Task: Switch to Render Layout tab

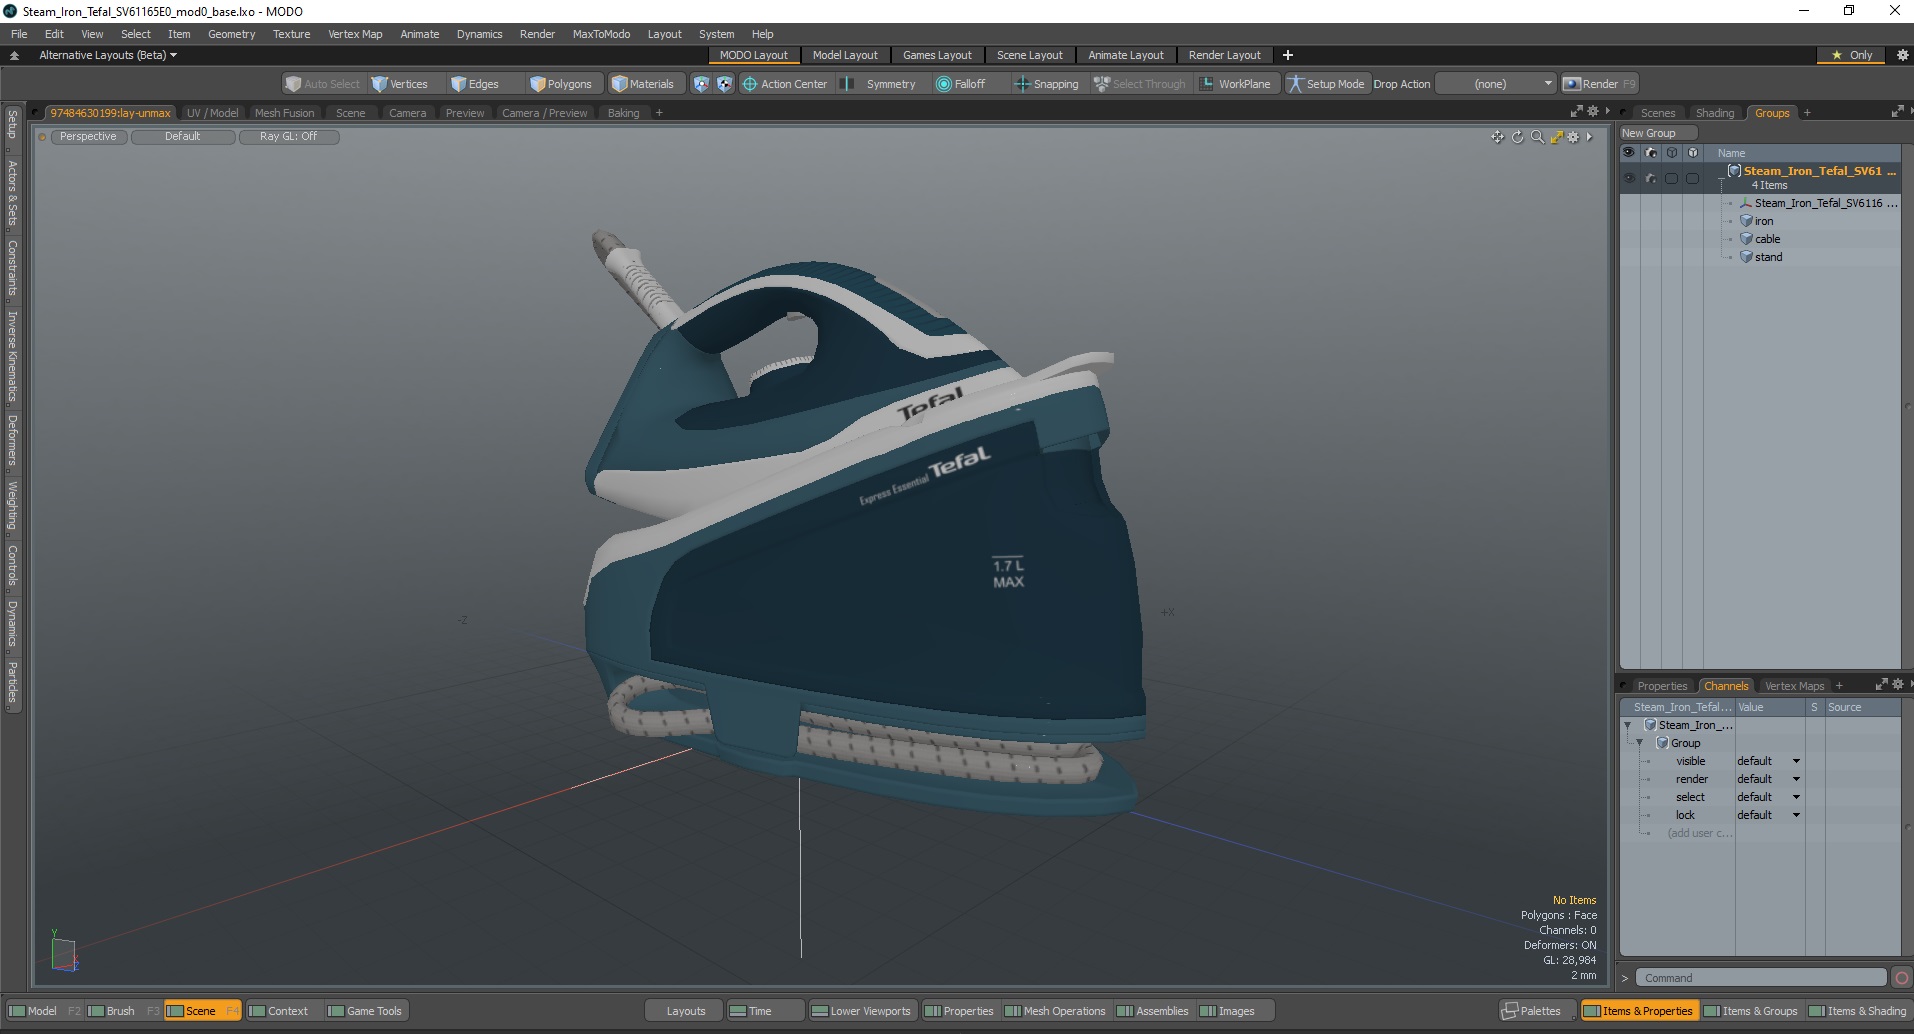Action: [1224, 55]
